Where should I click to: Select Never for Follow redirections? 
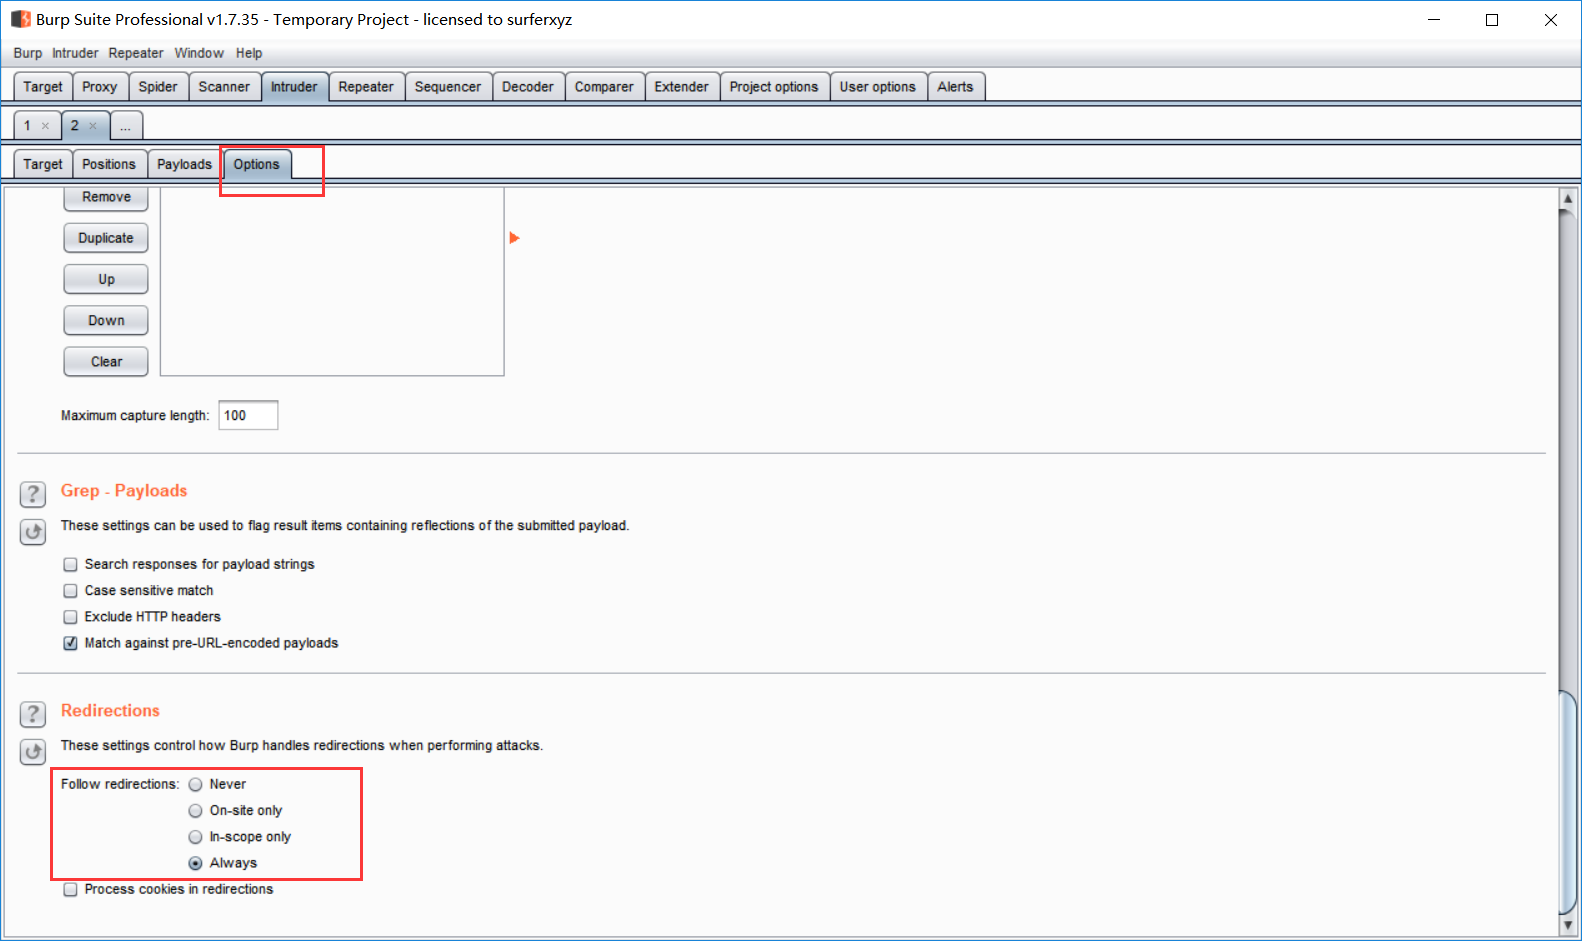[195, 785]
